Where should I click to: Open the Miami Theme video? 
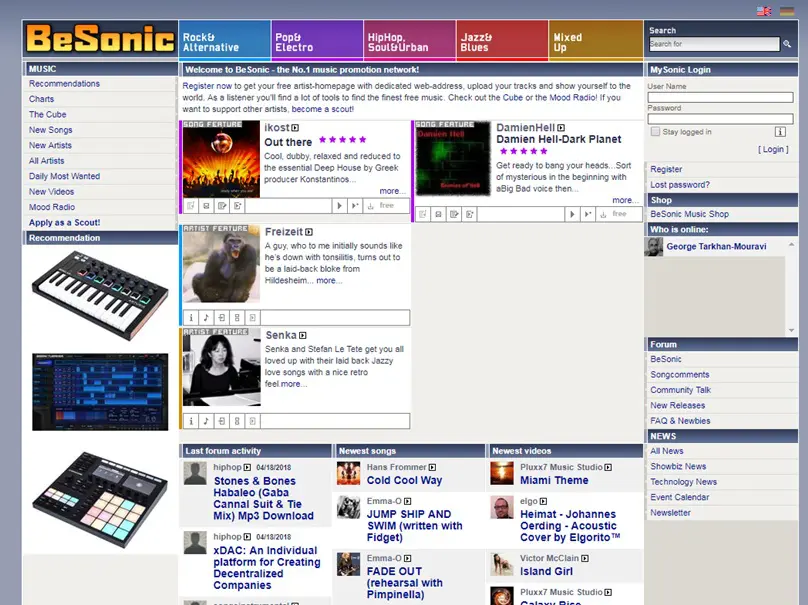coord(554,480)
